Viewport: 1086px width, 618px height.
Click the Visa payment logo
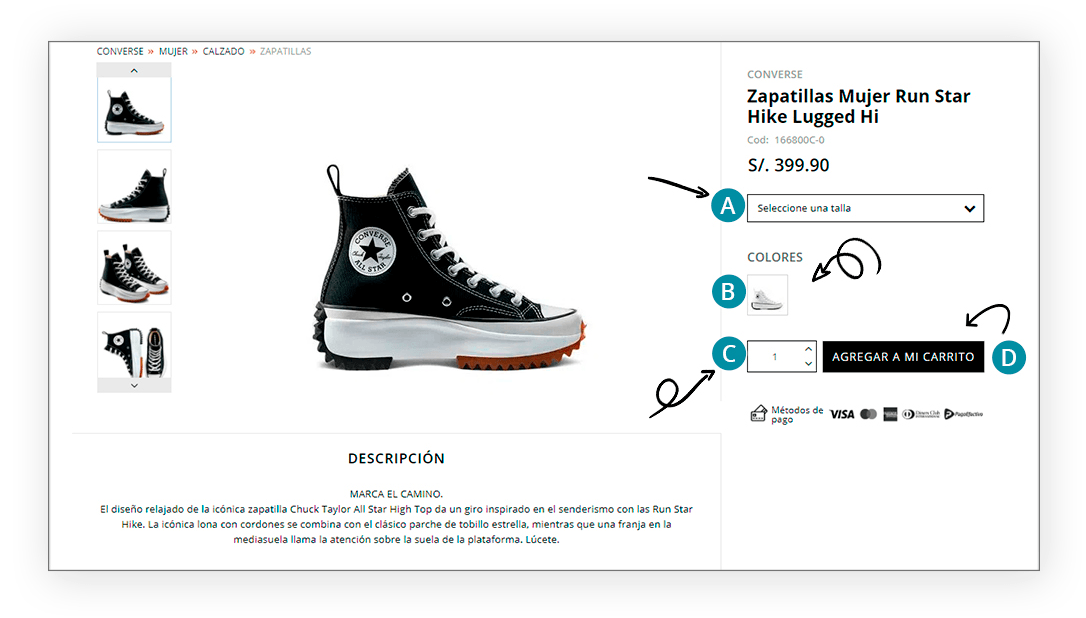click(x=842, y=414)
